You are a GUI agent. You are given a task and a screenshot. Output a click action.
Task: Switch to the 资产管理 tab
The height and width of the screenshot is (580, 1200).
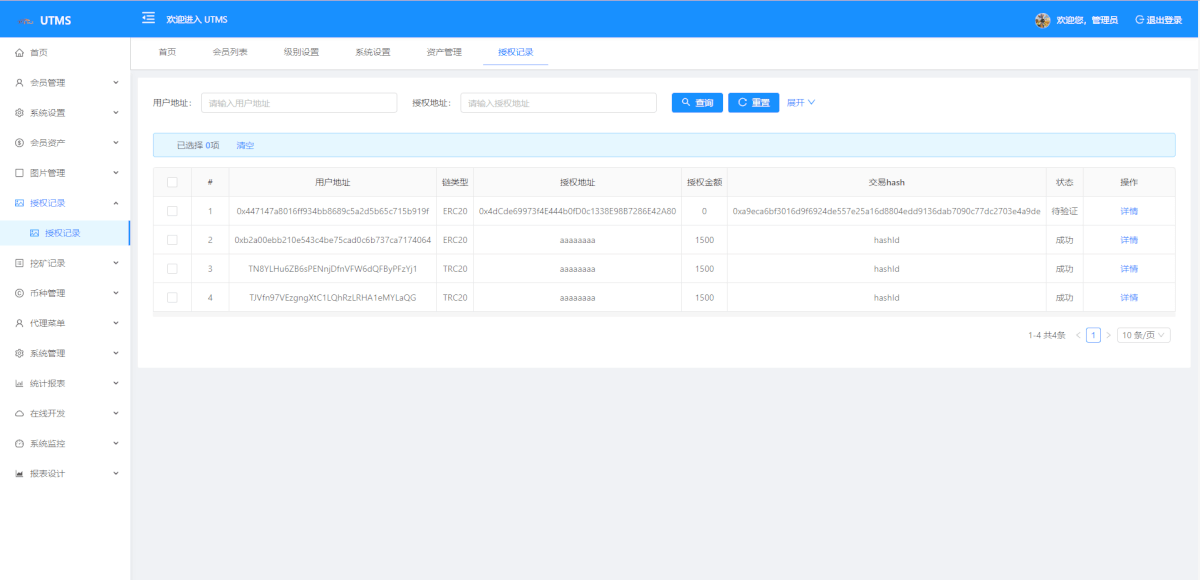tap(444, 52)
